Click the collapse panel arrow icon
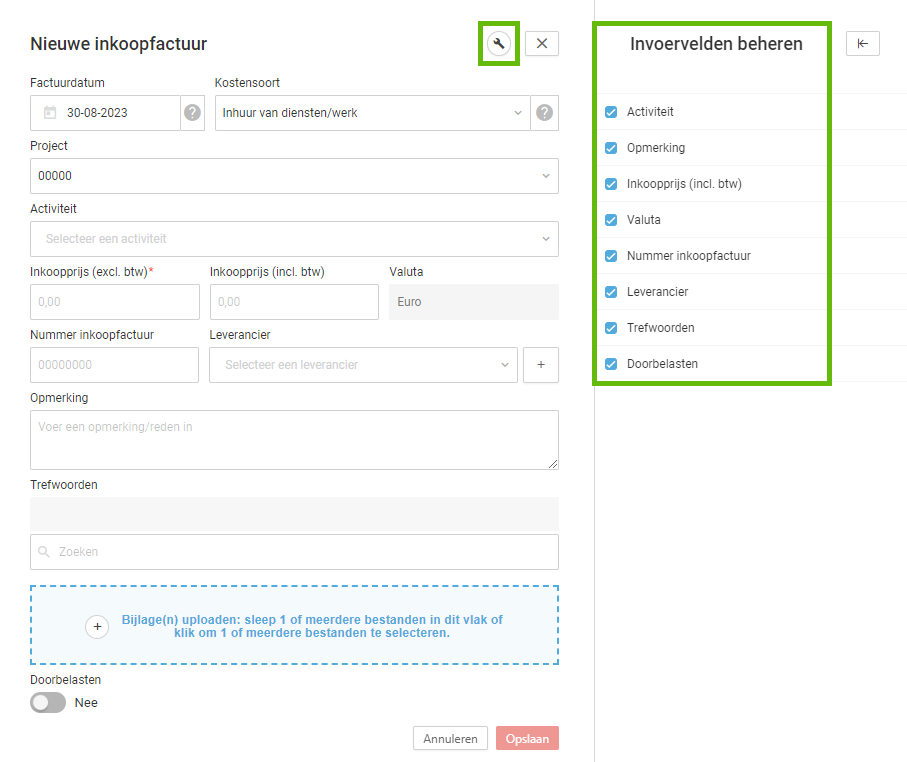907x762 pixels. point(862,43)
